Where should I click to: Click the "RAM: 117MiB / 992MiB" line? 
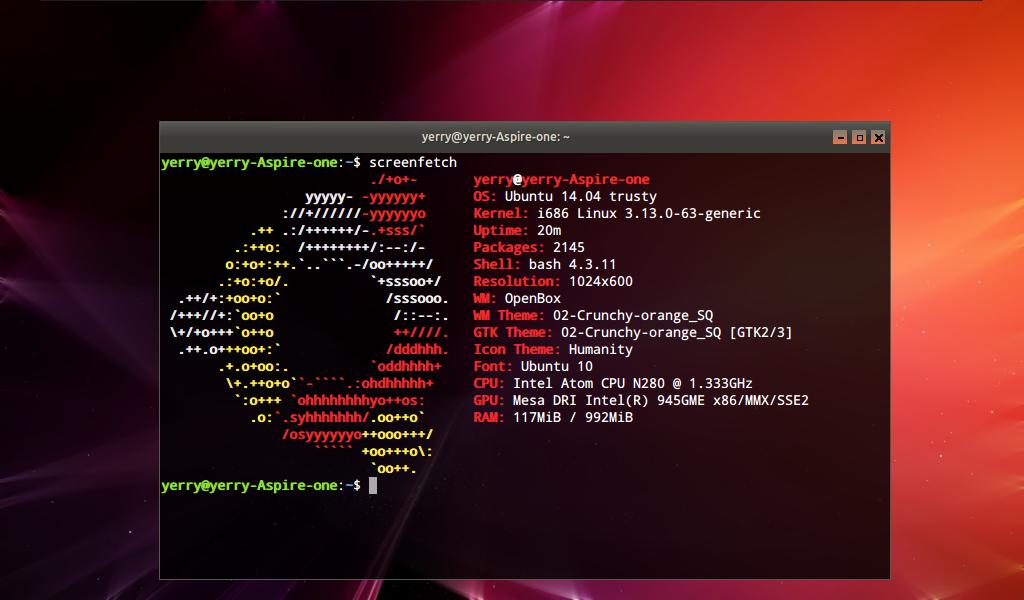point(553,417)
